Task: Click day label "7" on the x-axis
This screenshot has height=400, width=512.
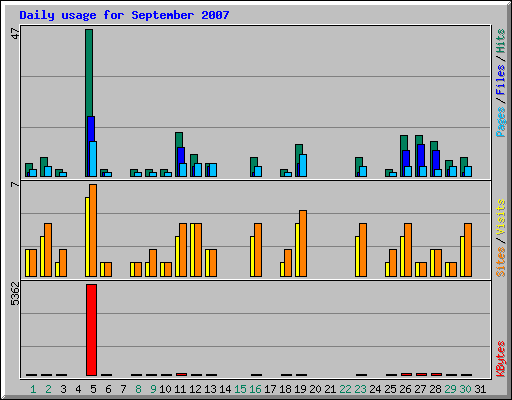Action: tap(123, 389)
